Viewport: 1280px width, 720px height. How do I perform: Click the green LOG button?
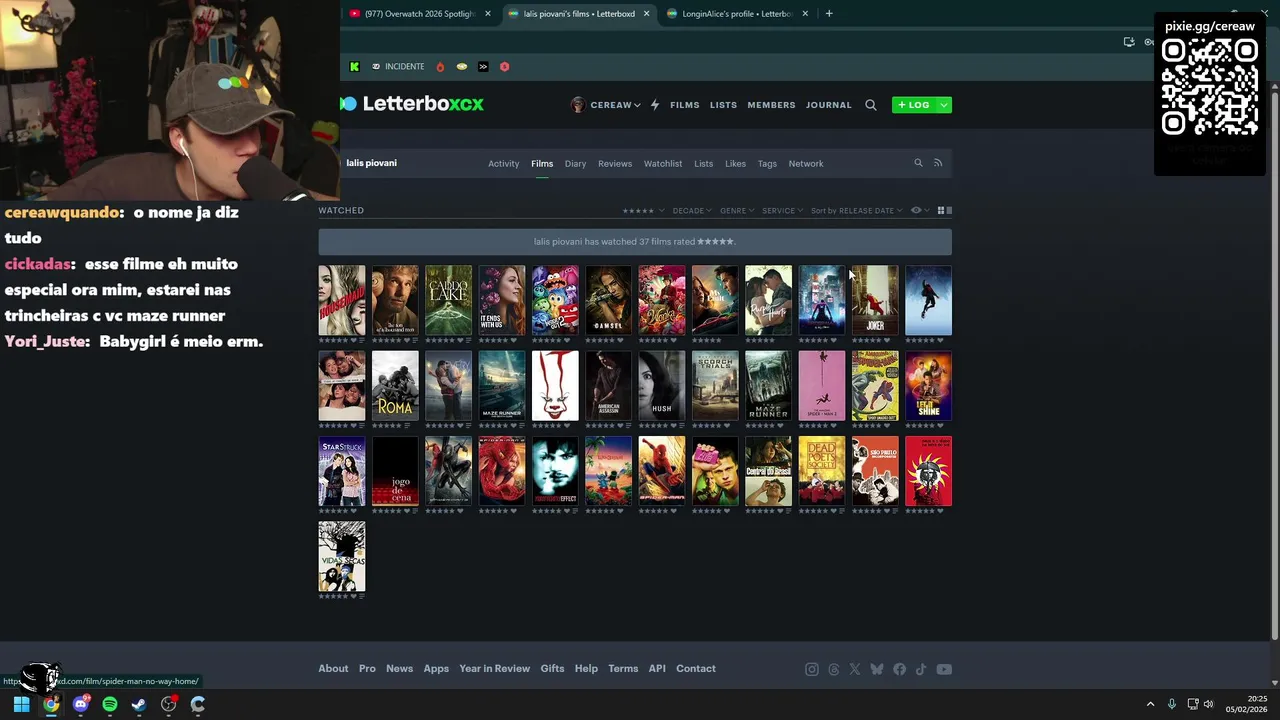pyautogui.click(x=914, y=105)
